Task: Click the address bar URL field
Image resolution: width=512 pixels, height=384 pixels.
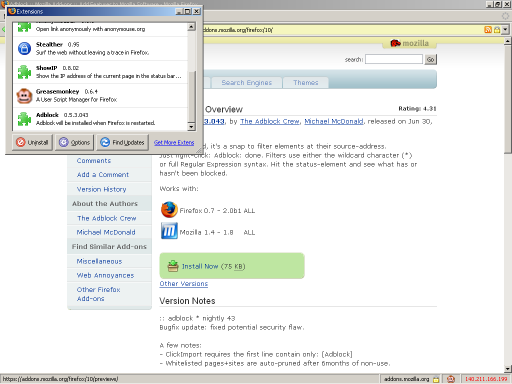Action: point(342,30)
